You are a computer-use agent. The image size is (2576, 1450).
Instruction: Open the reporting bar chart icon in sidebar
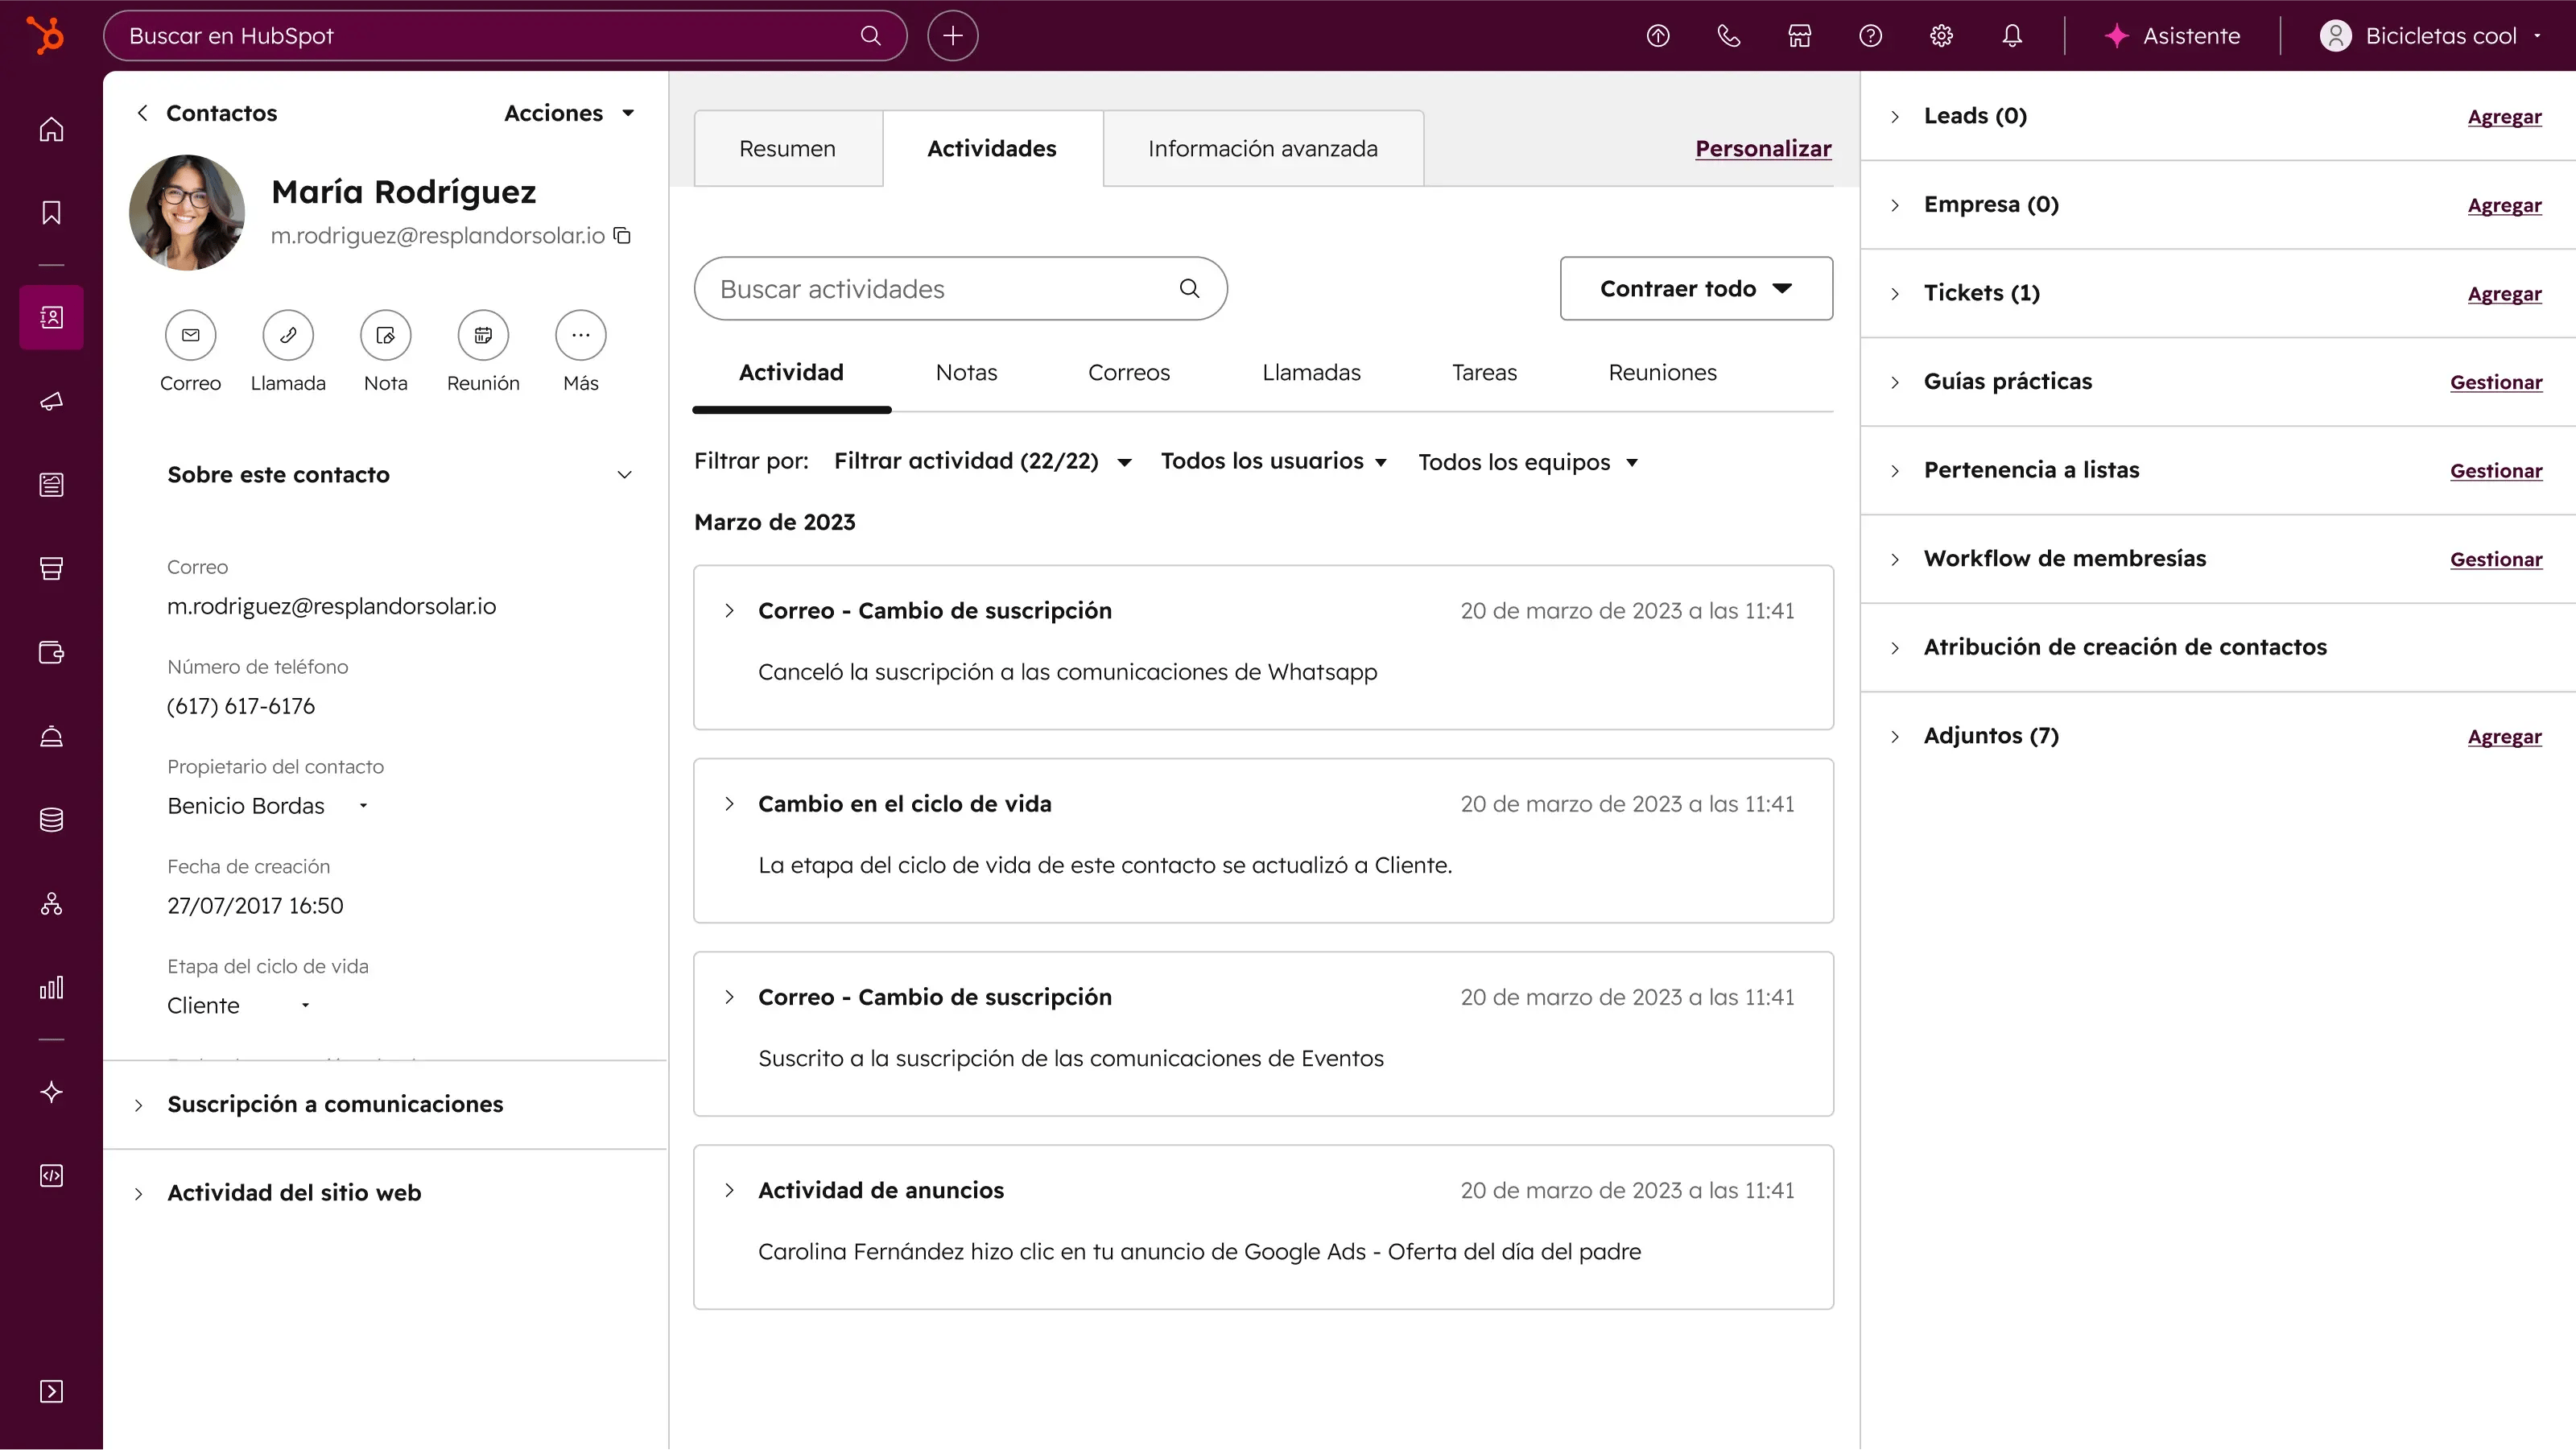click(51, 988)
